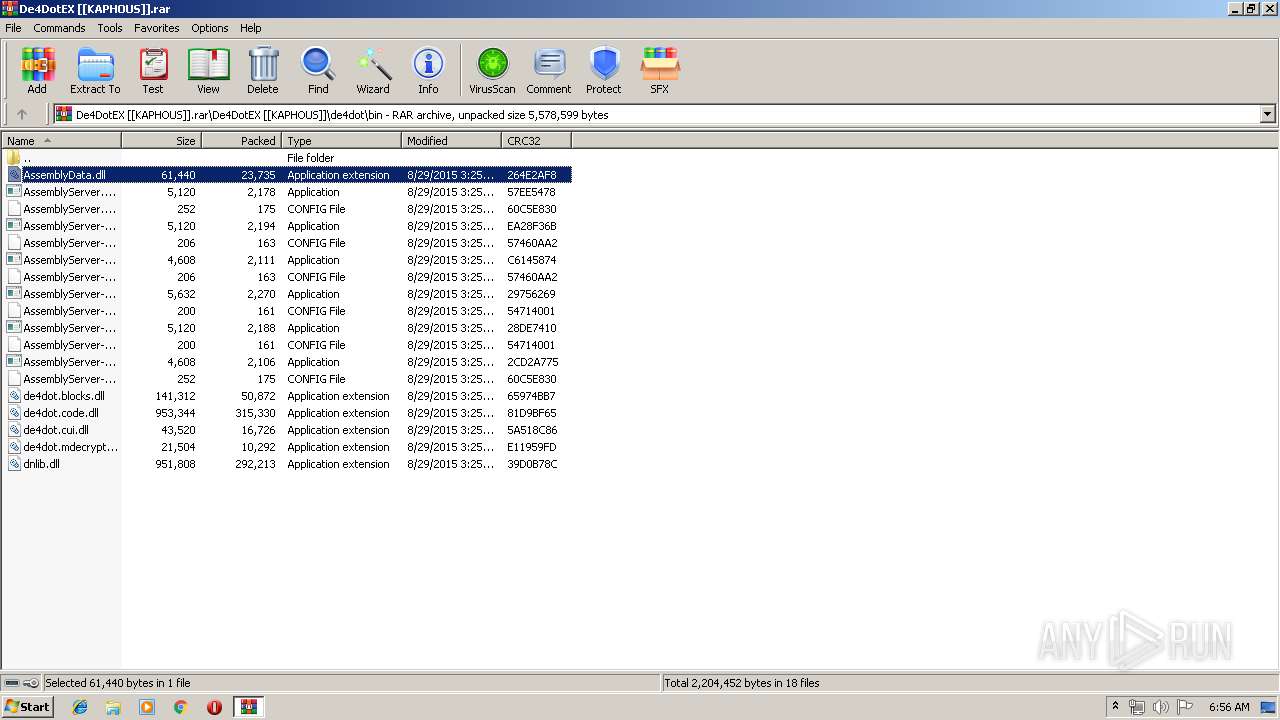Open the Favorites menu
1280x720 pixels.
[x=157, y=28]
